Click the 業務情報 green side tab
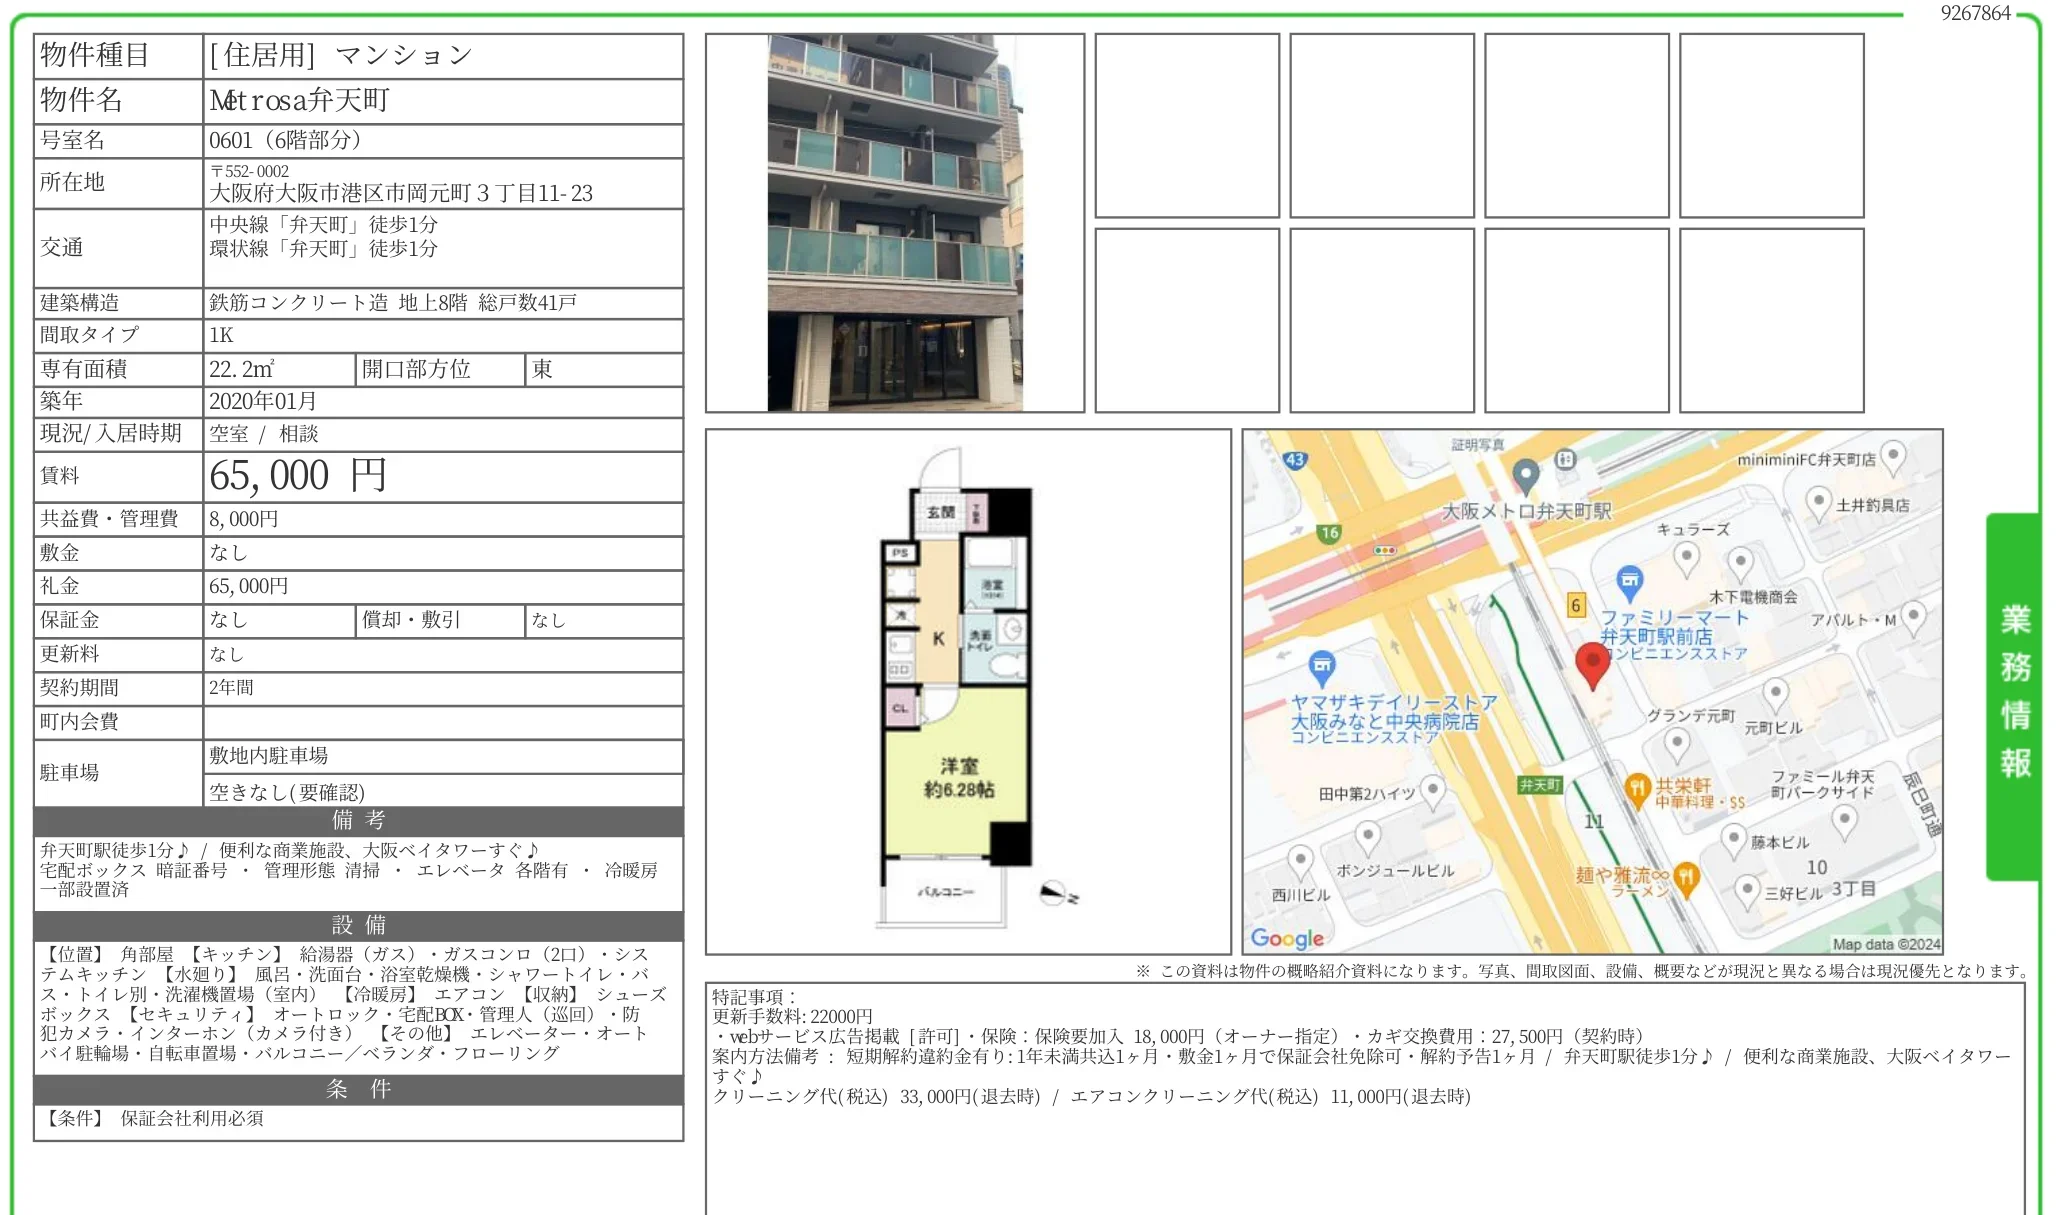The height and width of the screenshot is (1215, 2056). pos(2013,695)
